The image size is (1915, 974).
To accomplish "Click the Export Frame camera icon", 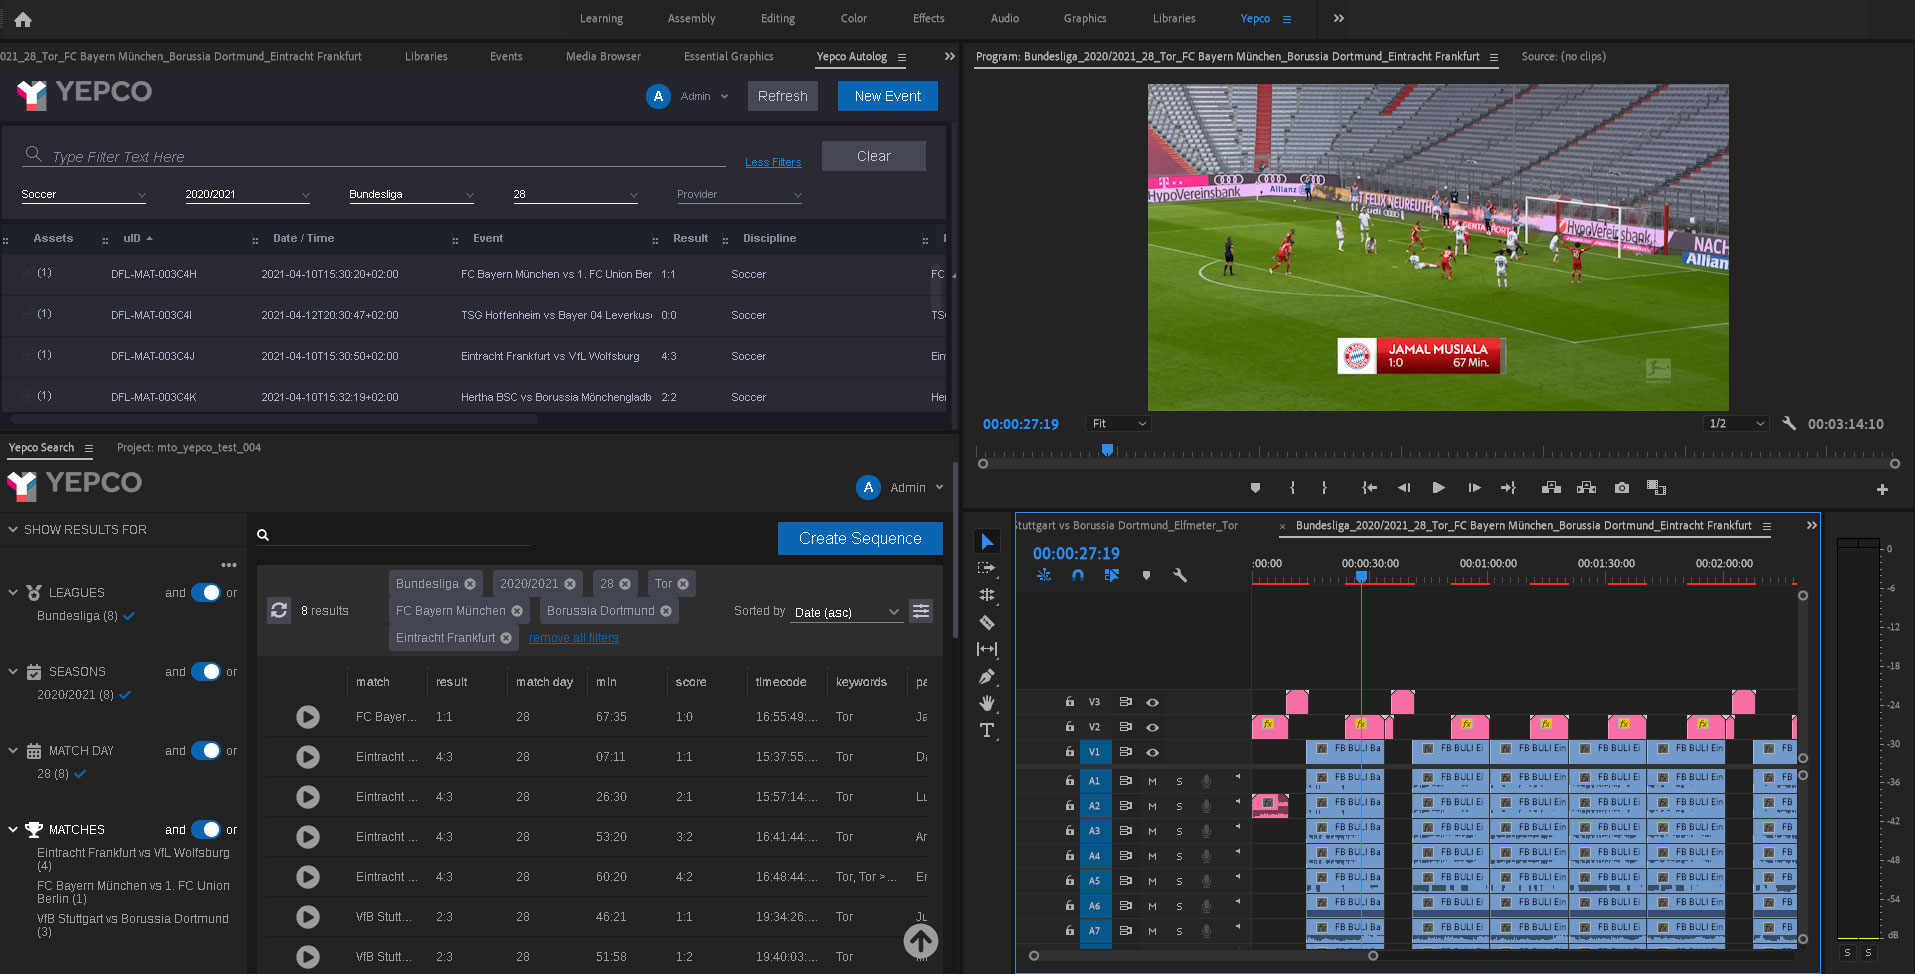I will [1621, 488].
